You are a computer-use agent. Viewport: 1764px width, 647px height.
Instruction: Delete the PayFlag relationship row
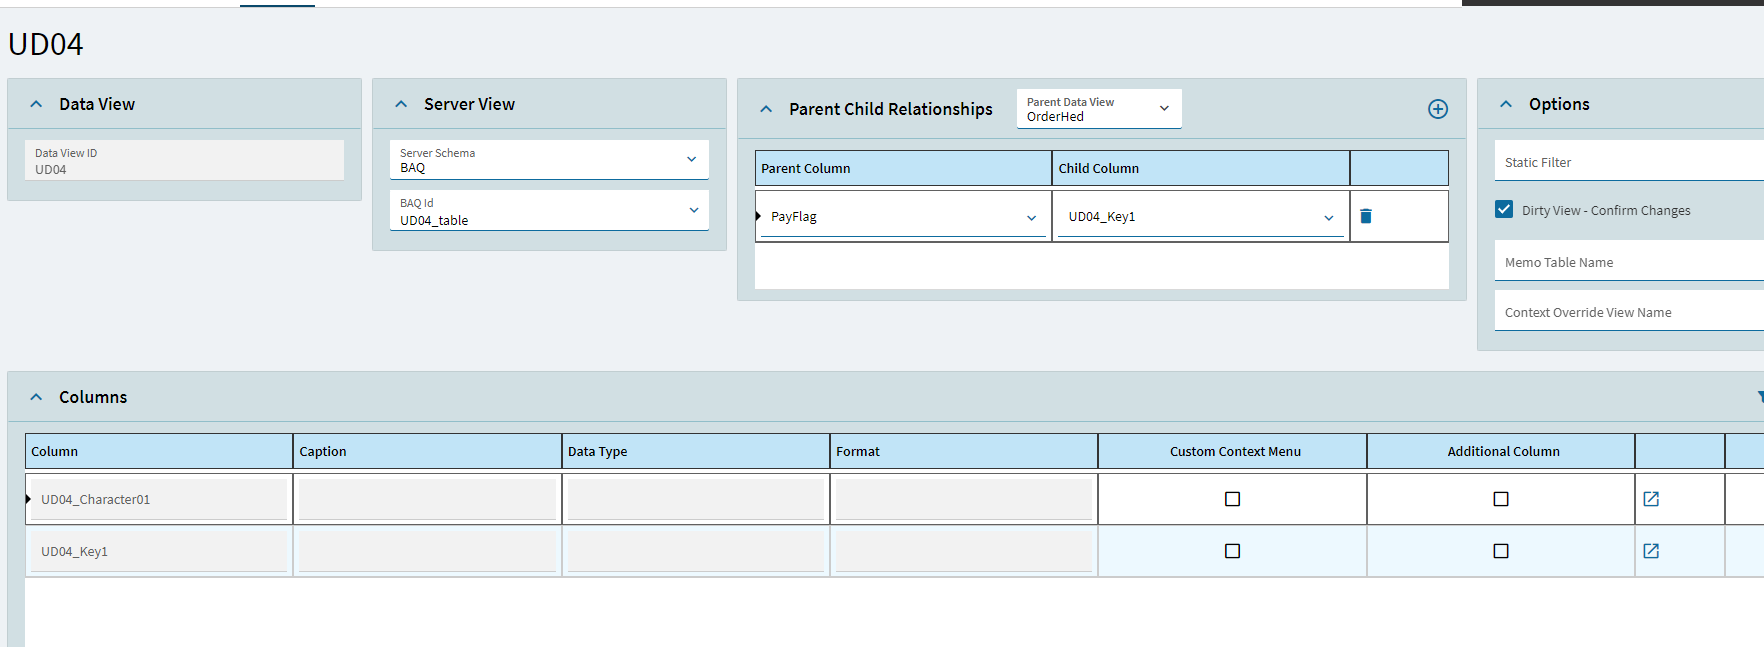point(1366,216)
